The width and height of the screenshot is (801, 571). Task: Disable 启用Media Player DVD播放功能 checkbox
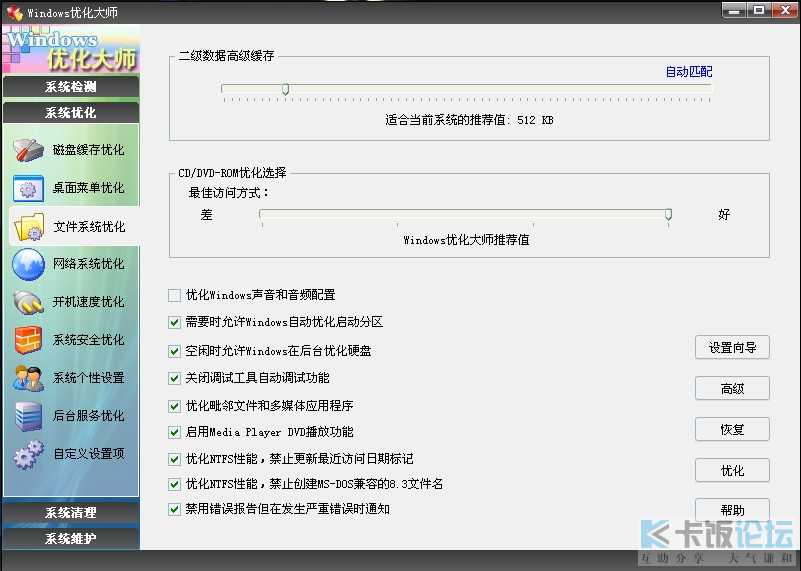[x=174, y=432]
